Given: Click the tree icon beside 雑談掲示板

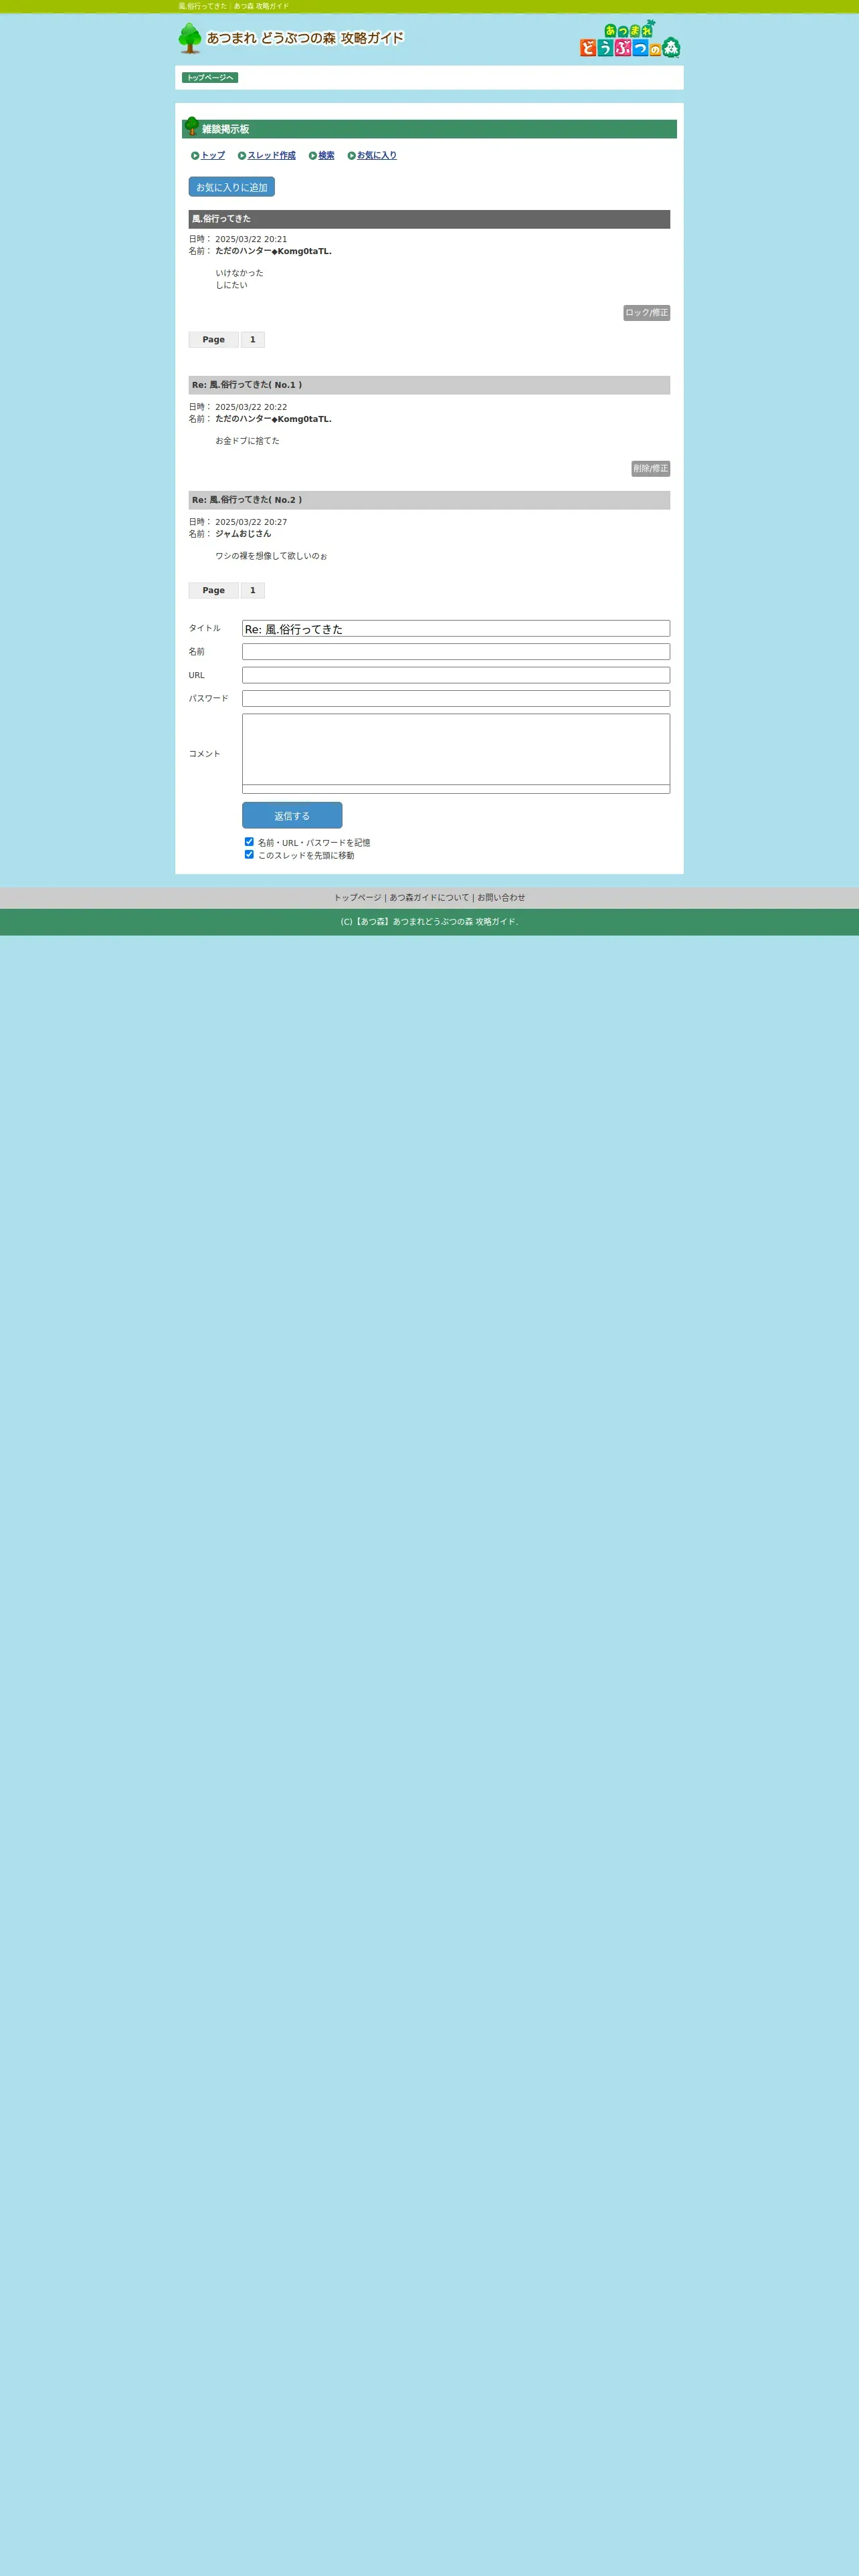Looking at the screenshot, I should pos(192,126).
